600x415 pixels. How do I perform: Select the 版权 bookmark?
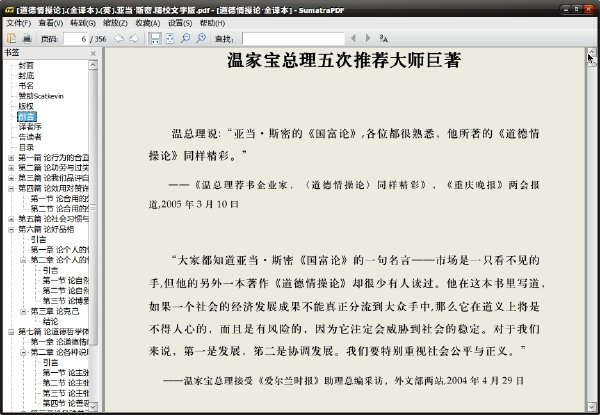[26, 106]
